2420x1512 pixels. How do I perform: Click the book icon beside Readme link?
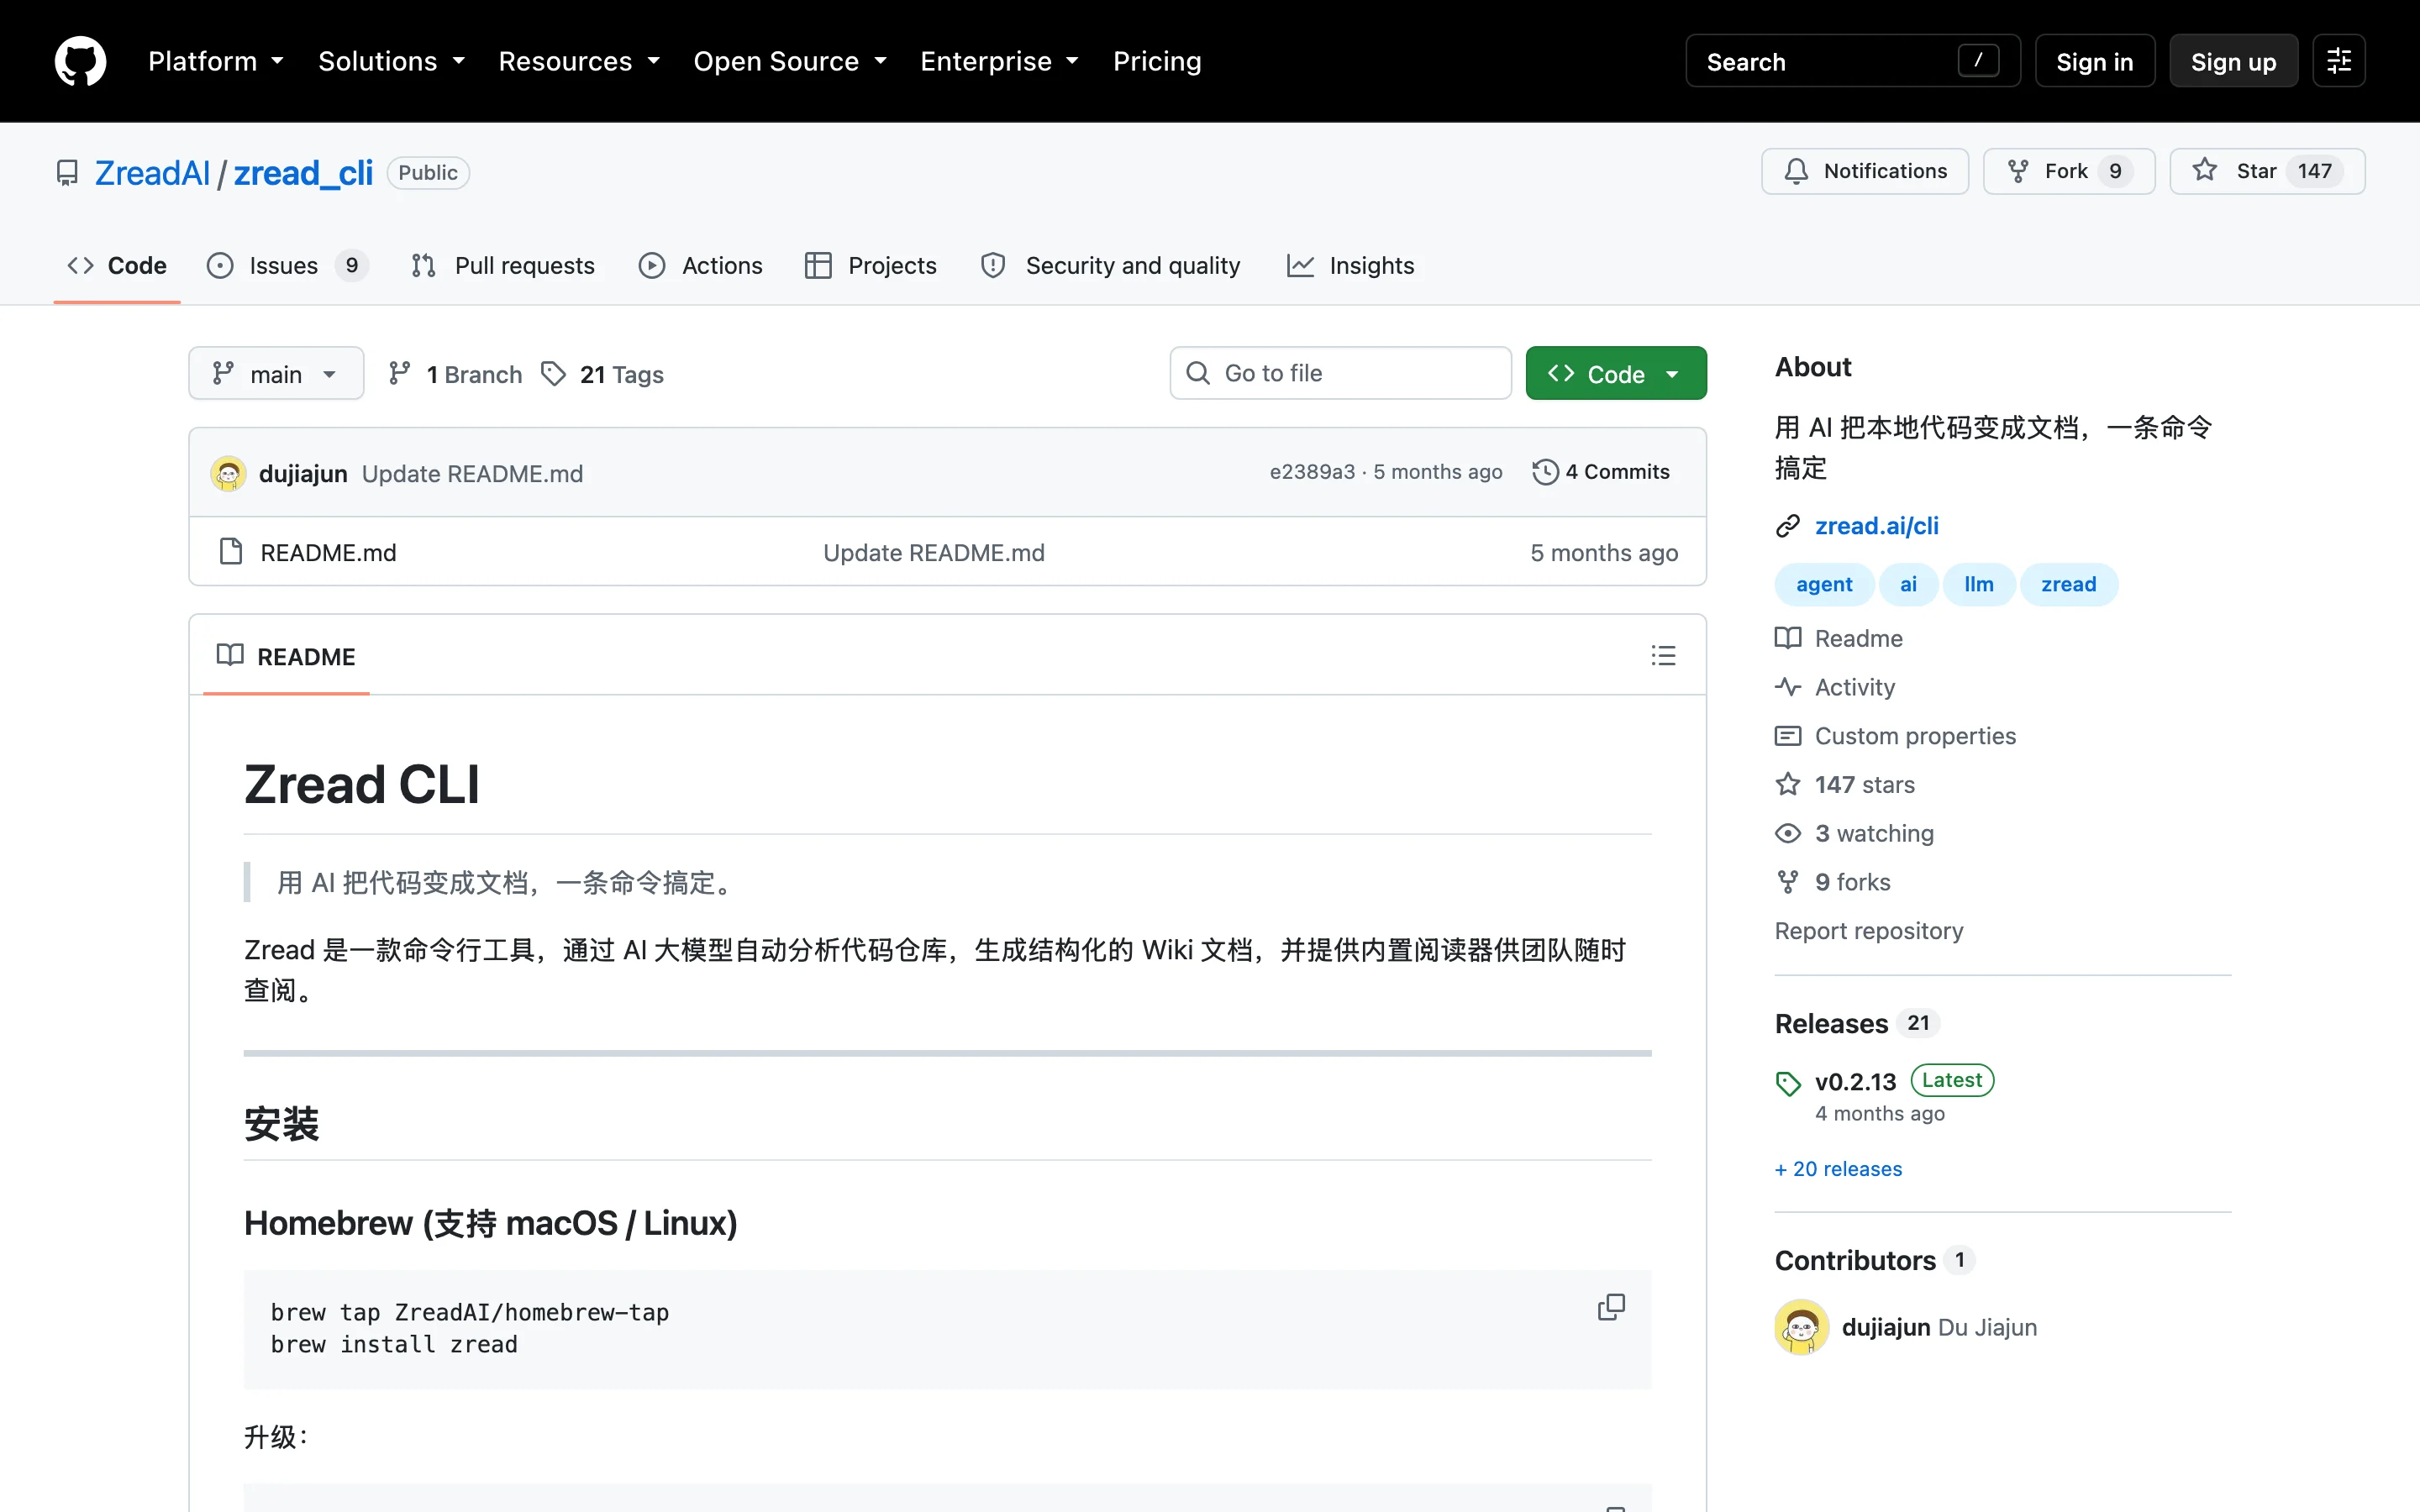click(1788, 638)
